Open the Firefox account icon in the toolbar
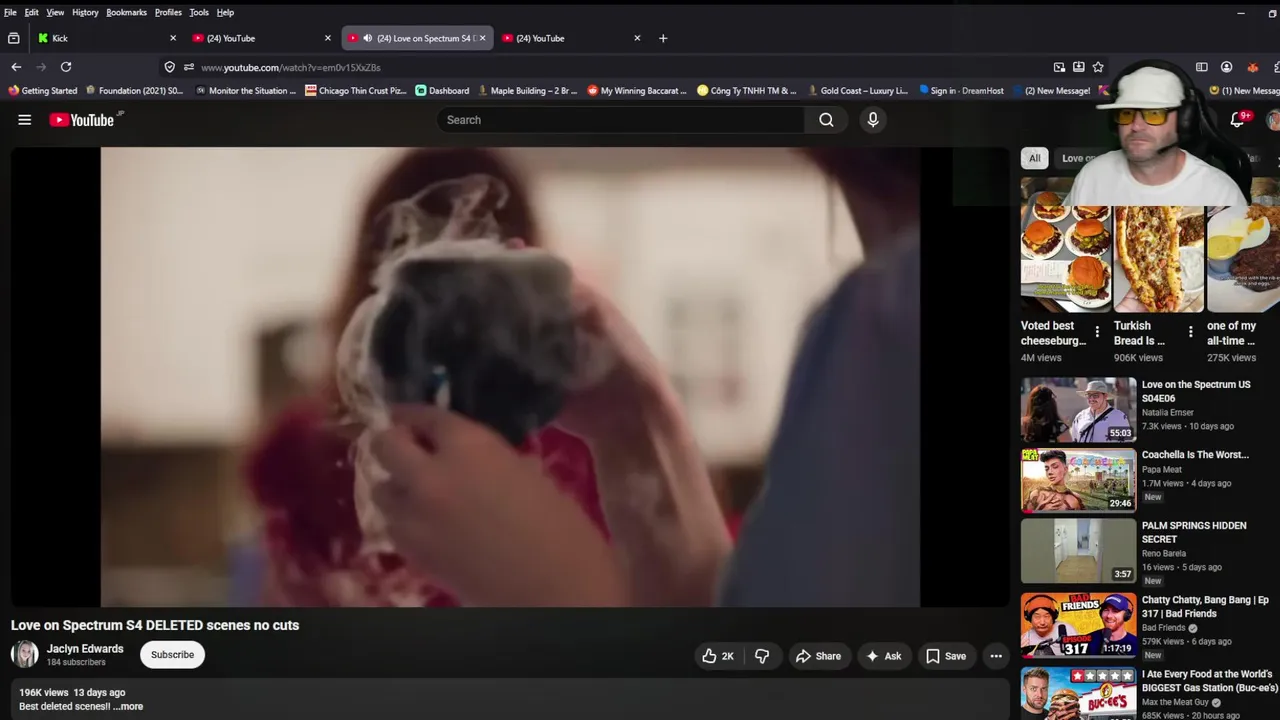This screenshot has width=1280, height=720. tap(1226, 67)
